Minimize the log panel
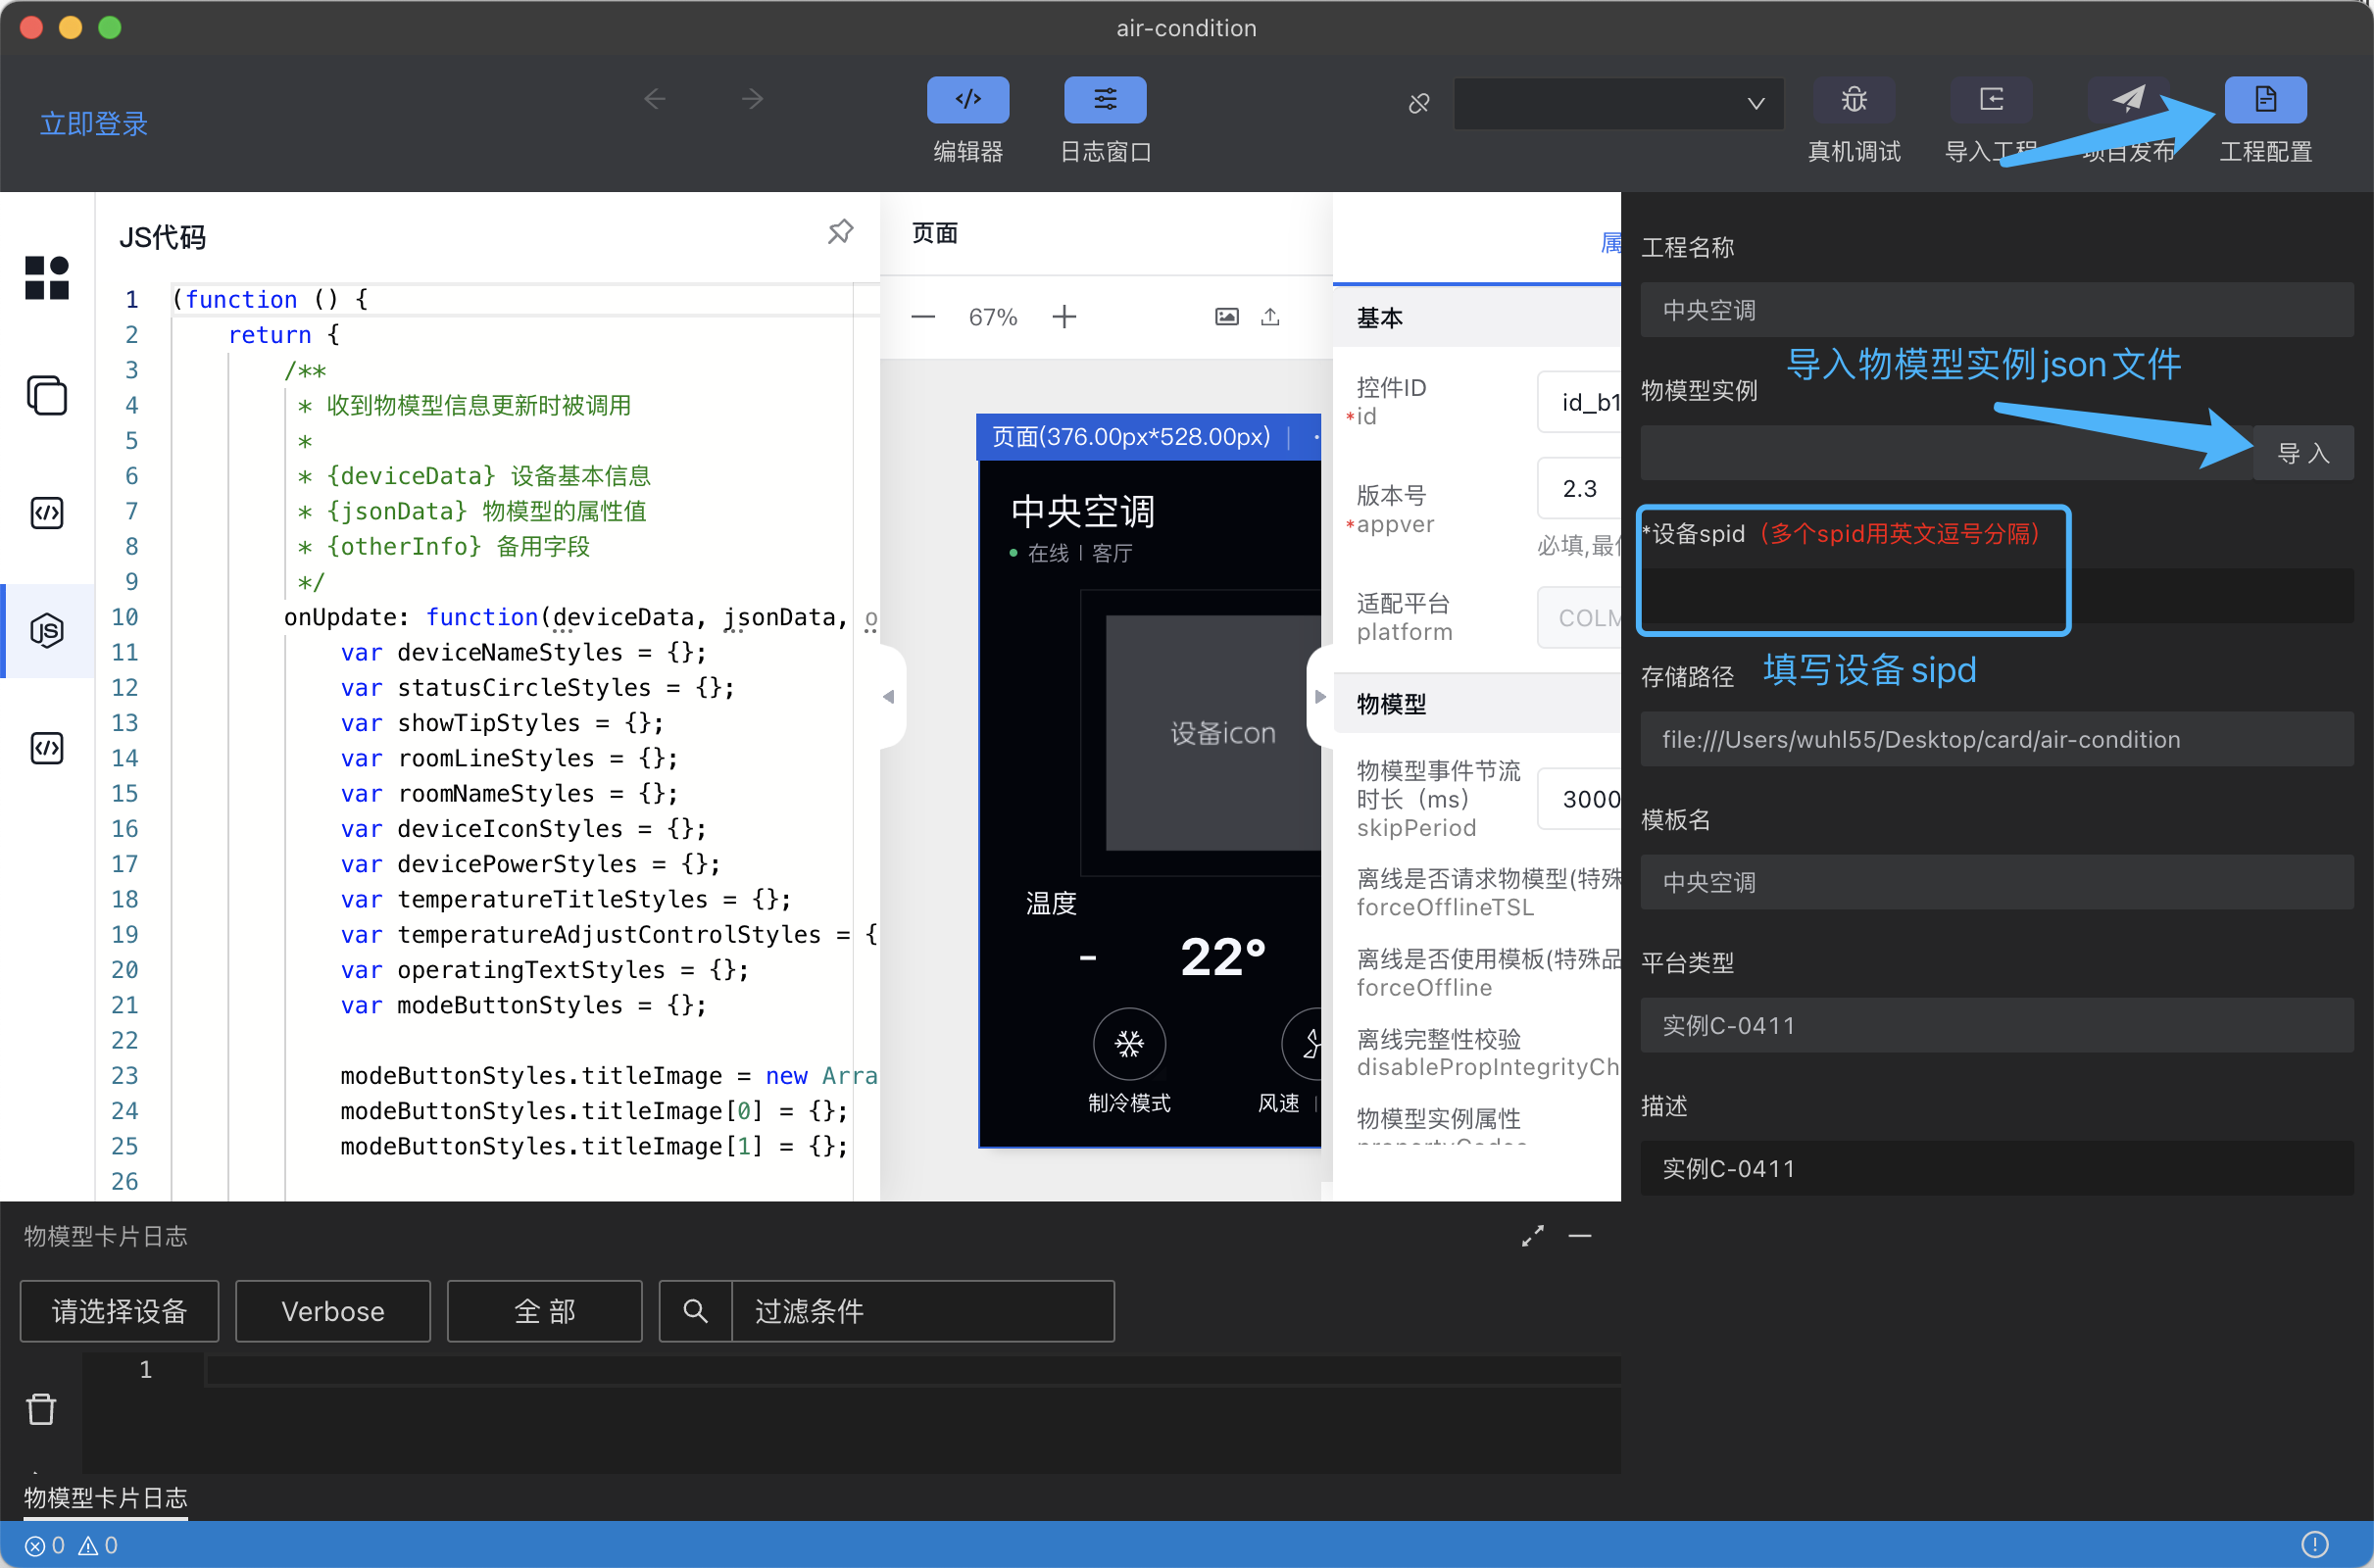The image size is (2374, 1568). click(x=1580, y=1237)
